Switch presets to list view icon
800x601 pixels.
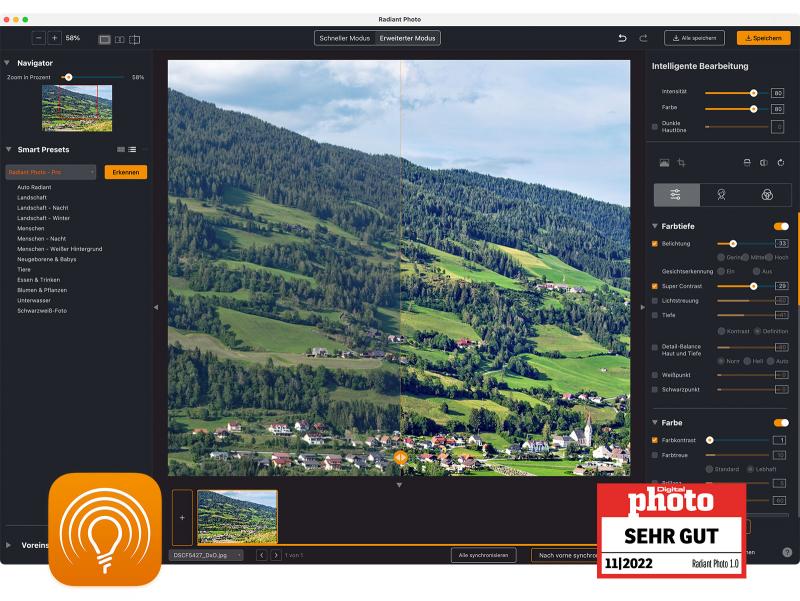[132, 149]
